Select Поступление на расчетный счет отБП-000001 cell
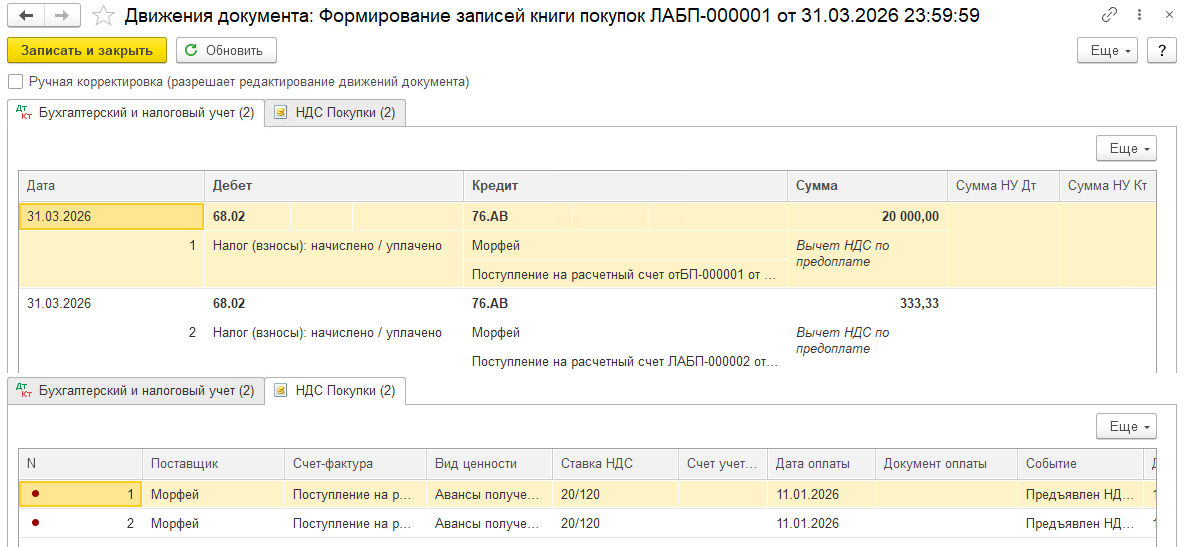Screen dimensions: 1191x547 [625, 274]
